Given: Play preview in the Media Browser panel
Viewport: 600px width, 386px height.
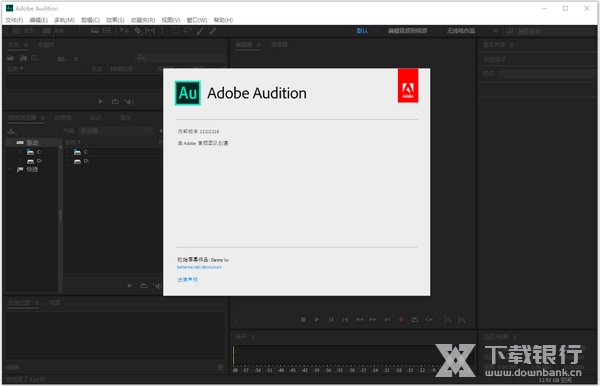Looking at the screenshot, I should [x=129, y=286].
